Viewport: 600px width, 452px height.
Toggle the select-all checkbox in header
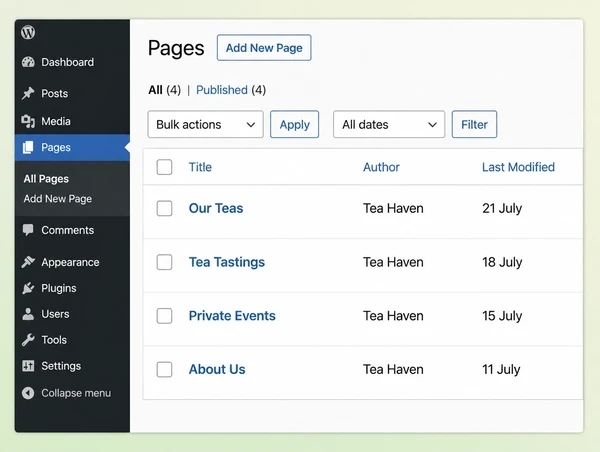pyautogui.click(x=164, y=167)
